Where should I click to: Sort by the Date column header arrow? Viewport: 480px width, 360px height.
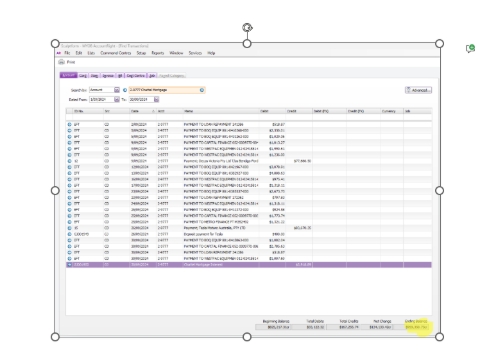click(x=153, y=111)
